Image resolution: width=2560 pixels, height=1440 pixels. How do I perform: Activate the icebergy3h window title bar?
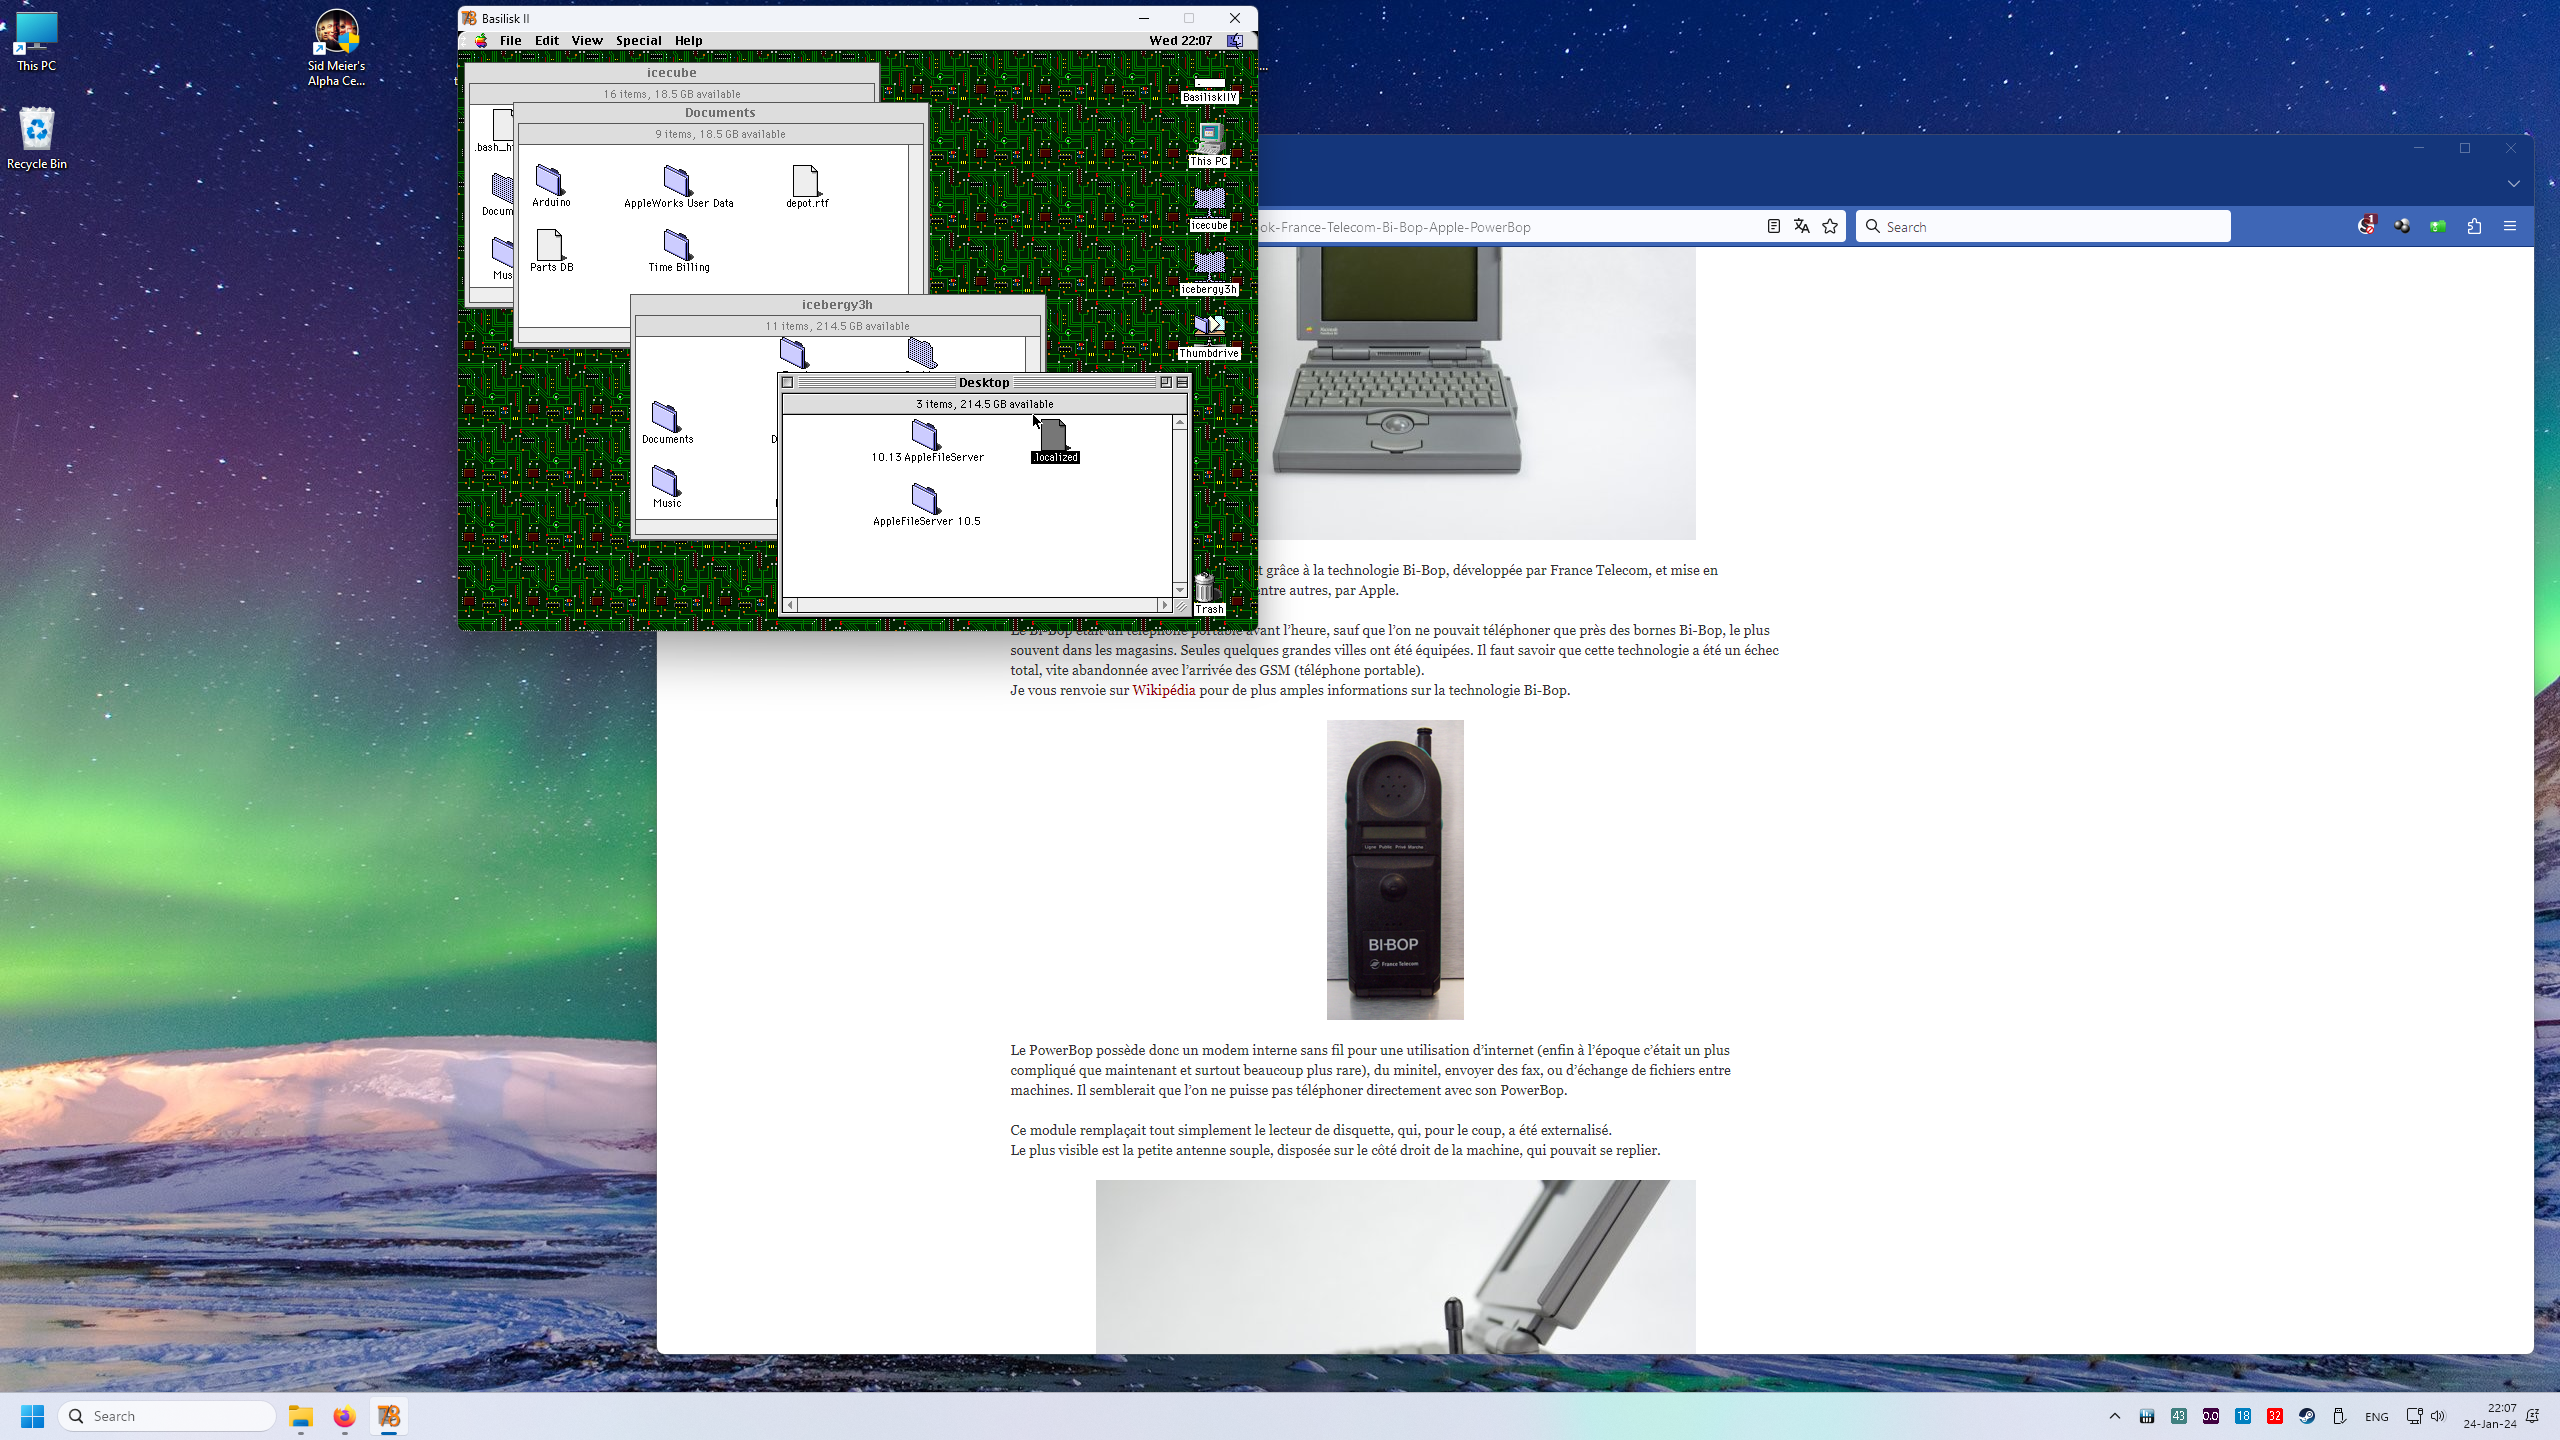point(837,304)
